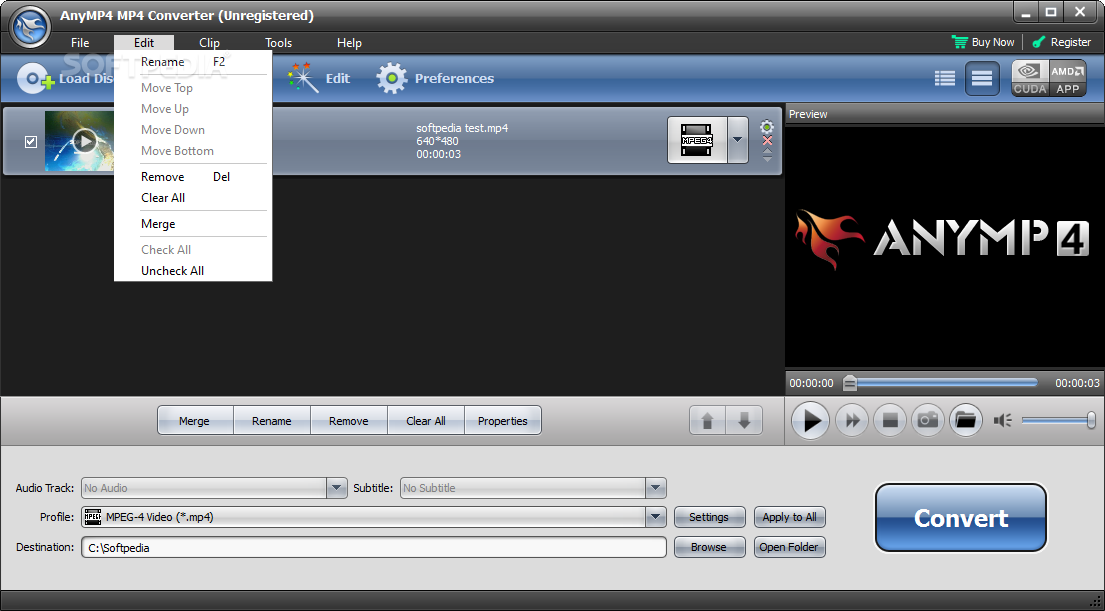The width and height of the screenshot is (1105, 611).
Task: Click the softpedia test.mp4 file name
Action: [x=462, y=128]
